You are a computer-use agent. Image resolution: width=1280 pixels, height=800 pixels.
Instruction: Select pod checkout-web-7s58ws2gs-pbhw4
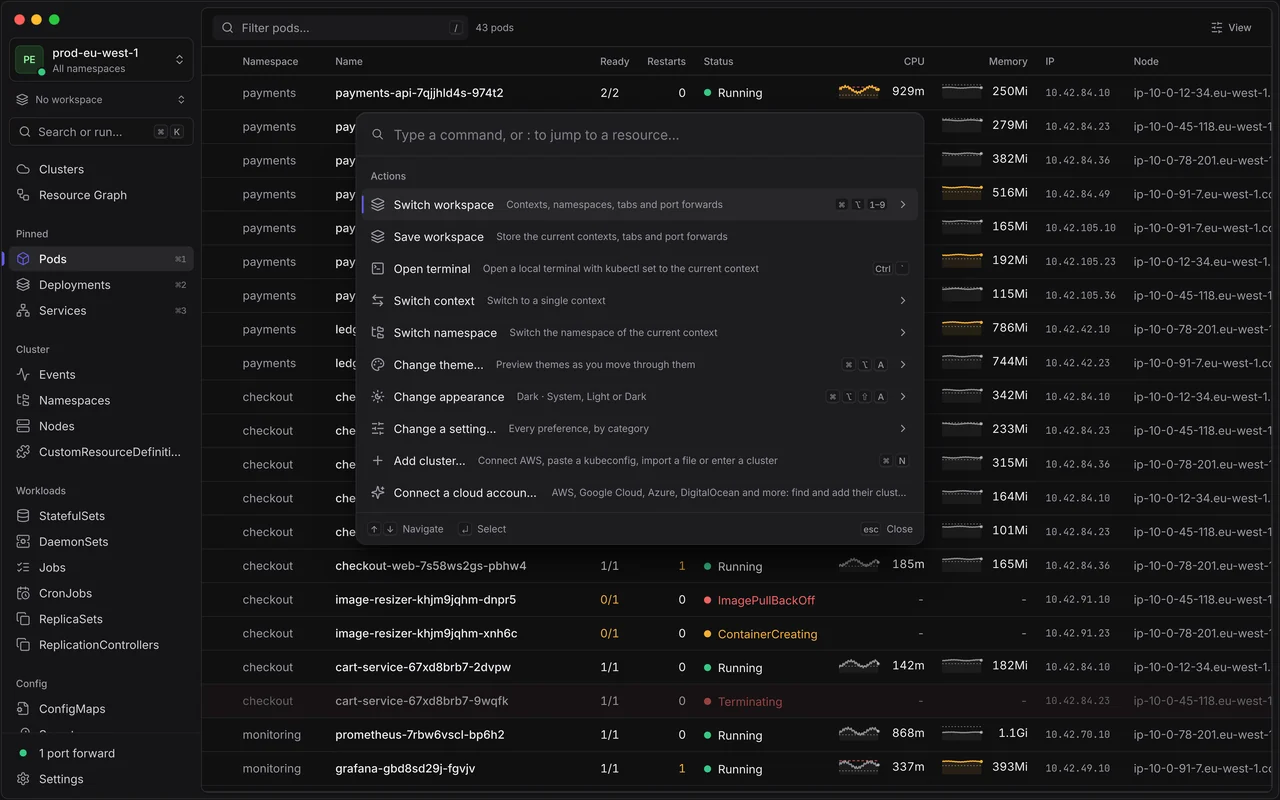pyautogui.click(x=431, y=566)
